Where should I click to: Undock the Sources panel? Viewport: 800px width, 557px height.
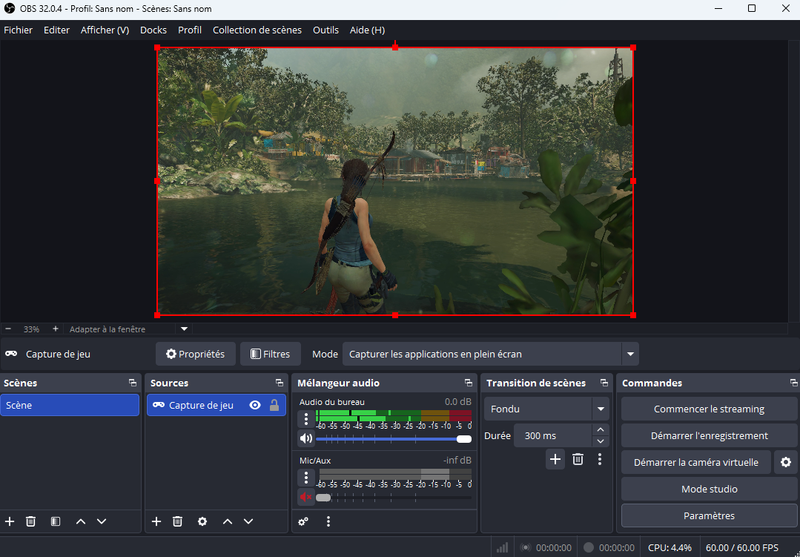coord(279,383)
